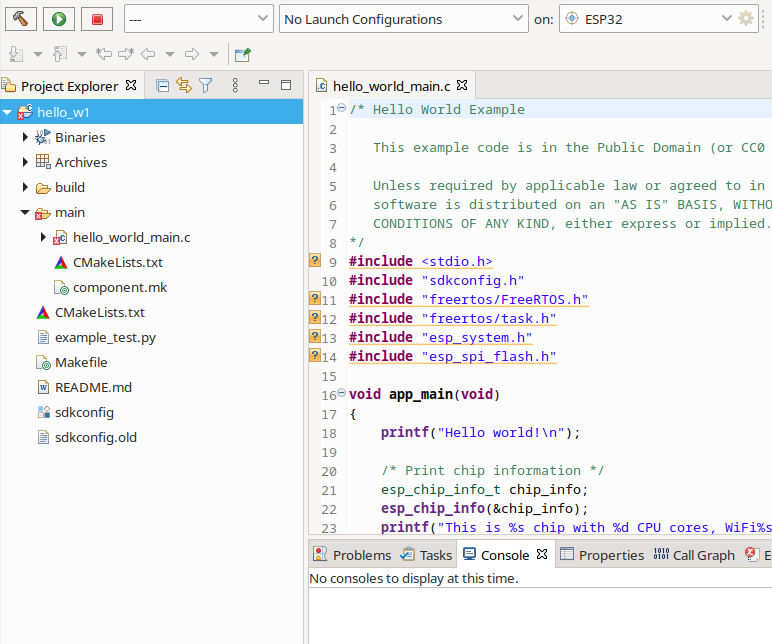Select hello_world_main.c in Project Explorer
This screenshot has height=644, width=772.
click(x=131, y=237)
